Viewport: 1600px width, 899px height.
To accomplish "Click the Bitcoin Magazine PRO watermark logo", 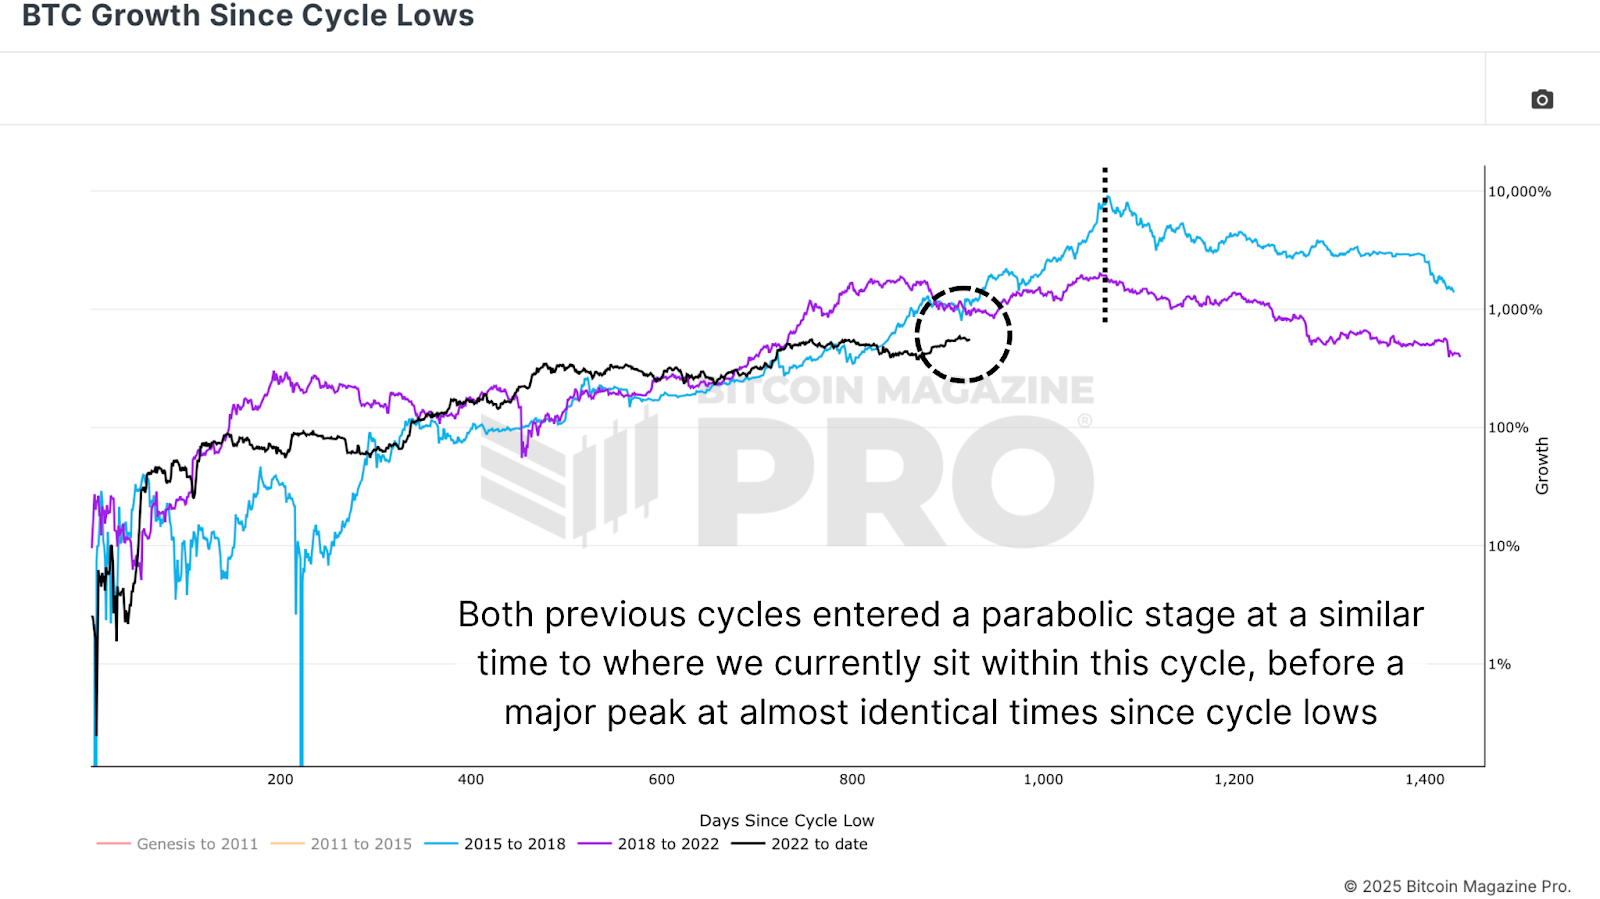I will click(788, 465).
